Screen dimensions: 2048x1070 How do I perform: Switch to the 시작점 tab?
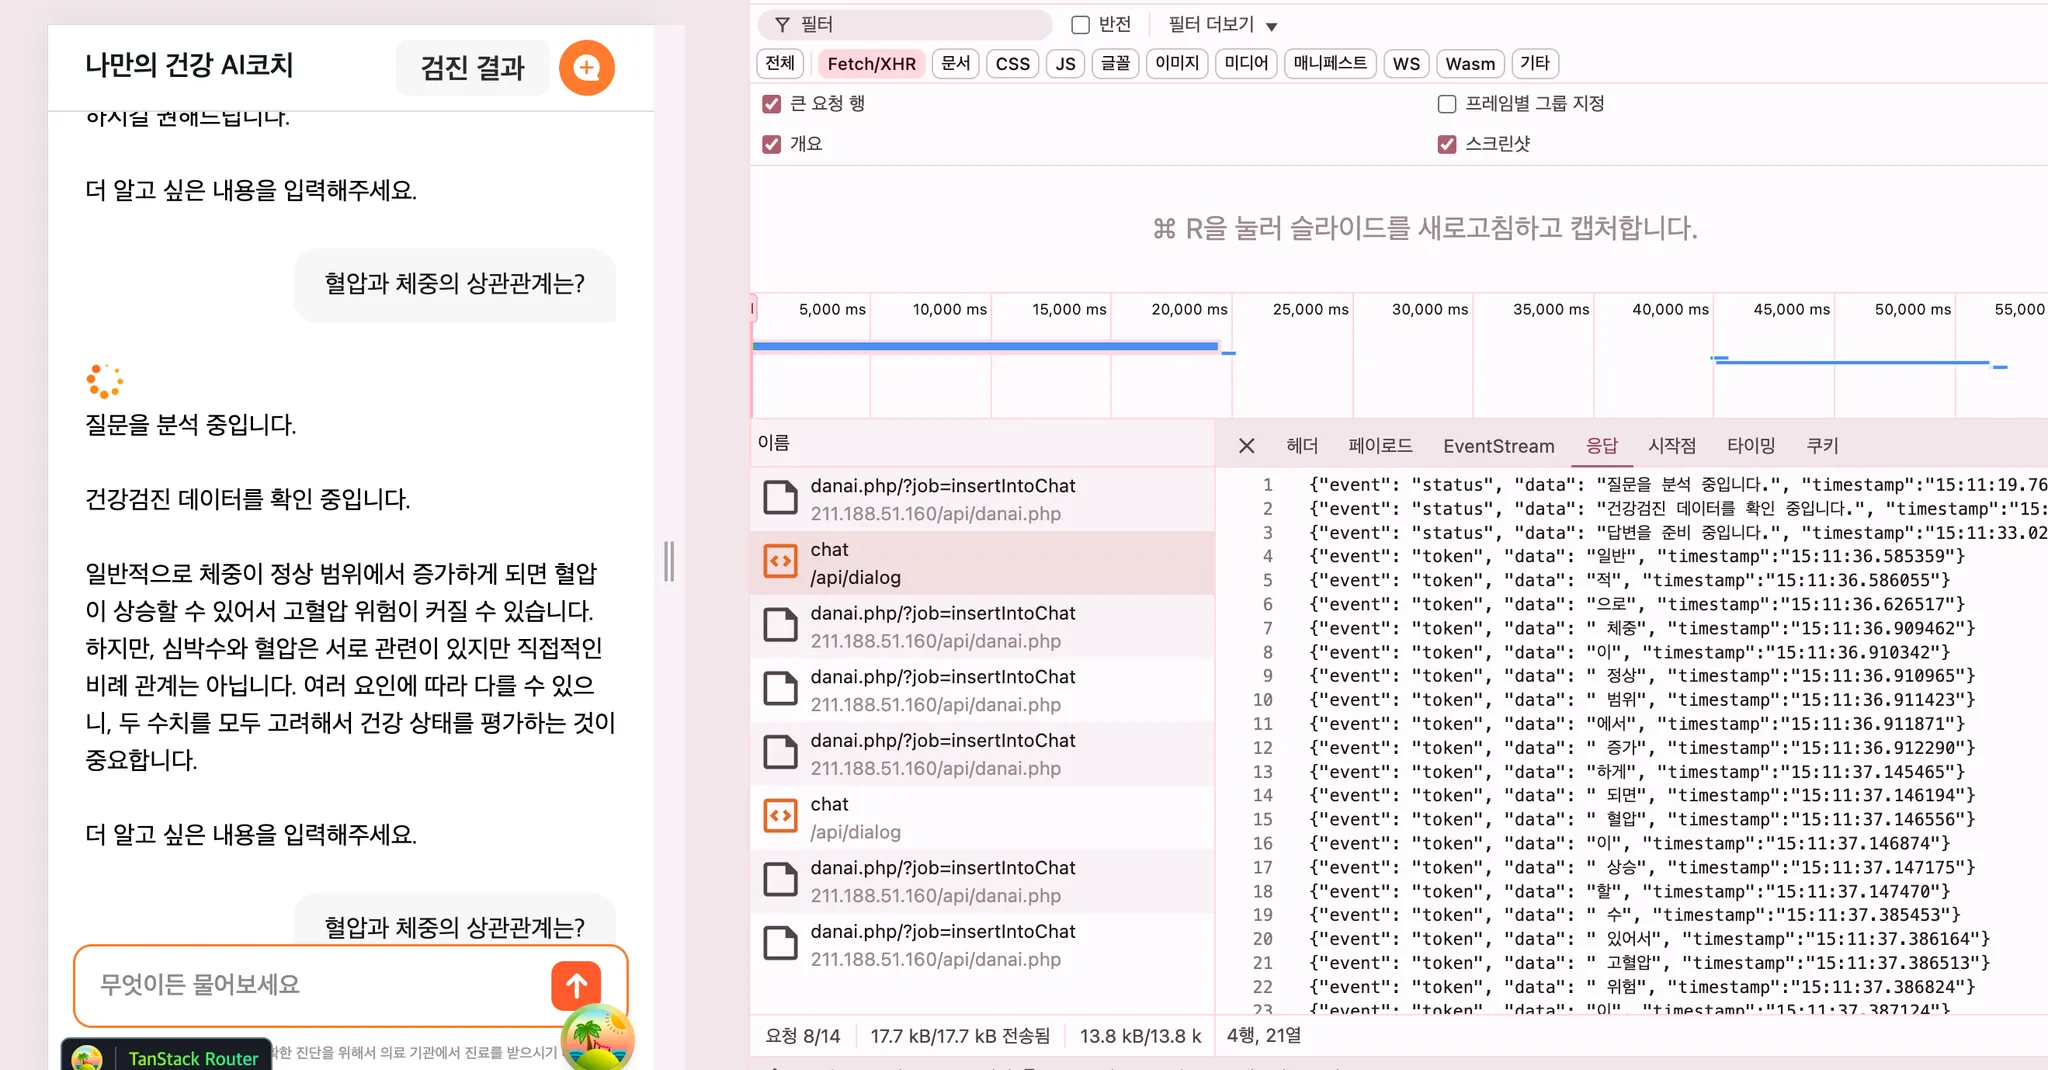tap(1672, 445)
